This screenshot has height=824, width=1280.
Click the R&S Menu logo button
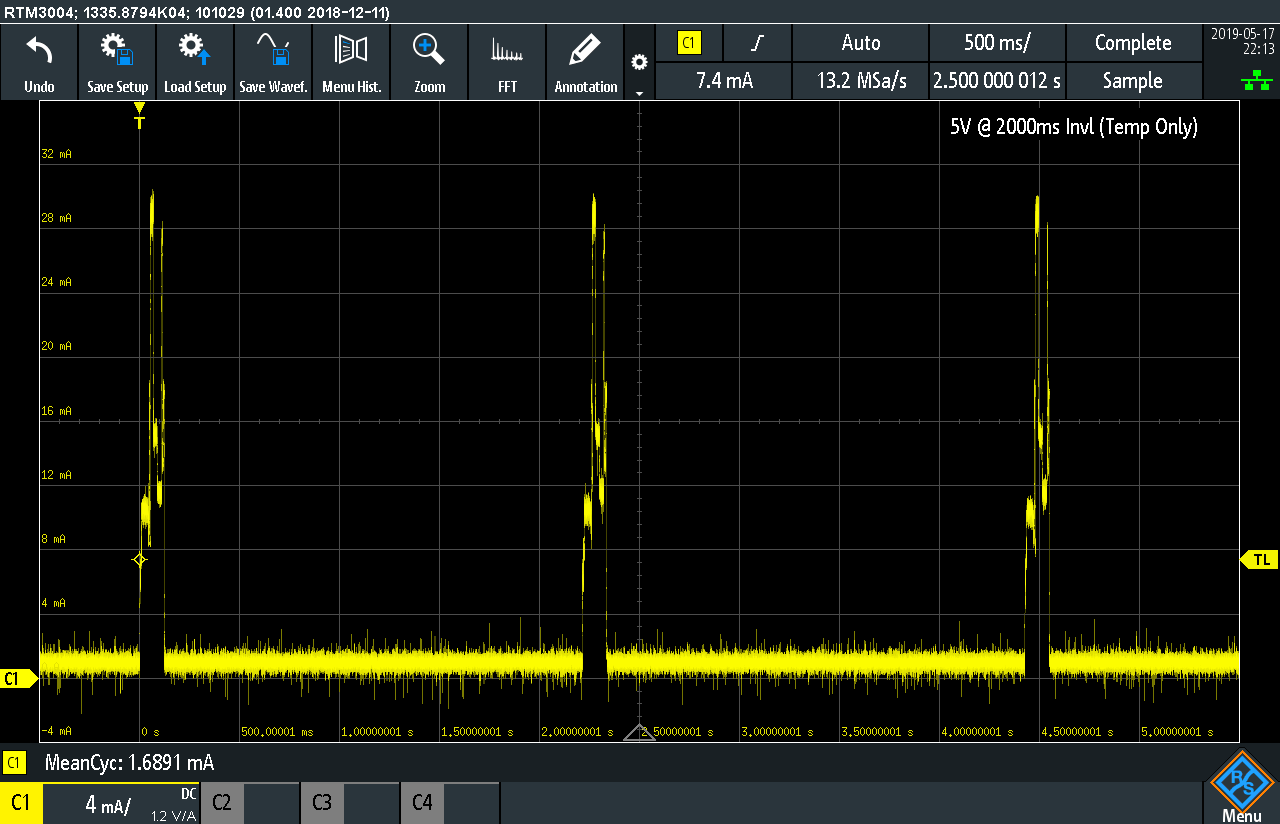1241,787
